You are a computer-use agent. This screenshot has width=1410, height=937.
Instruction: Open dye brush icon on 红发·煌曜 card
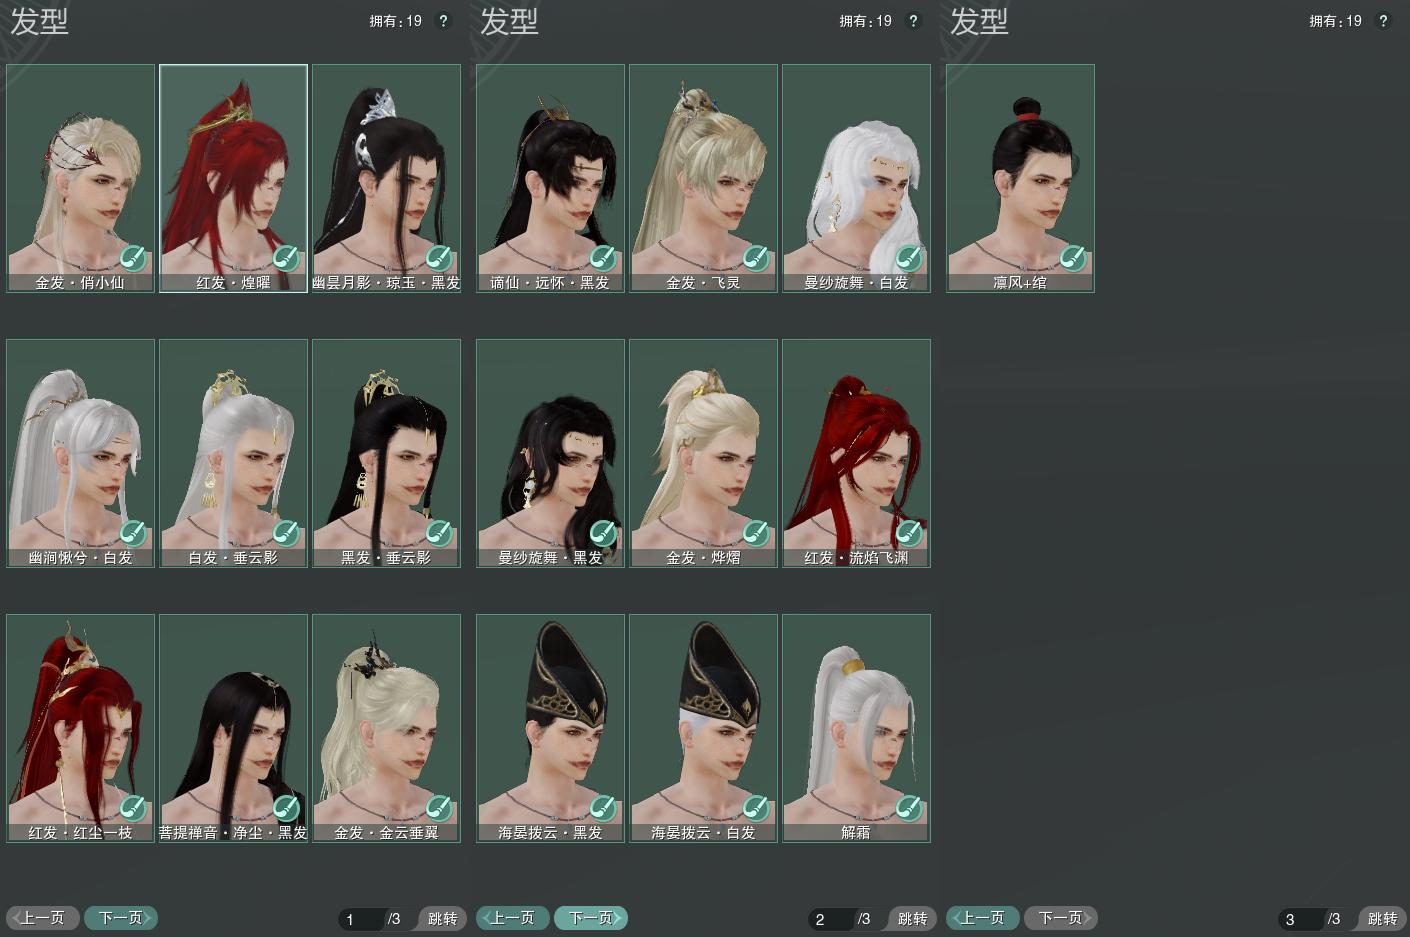click(x=285, y=259)
